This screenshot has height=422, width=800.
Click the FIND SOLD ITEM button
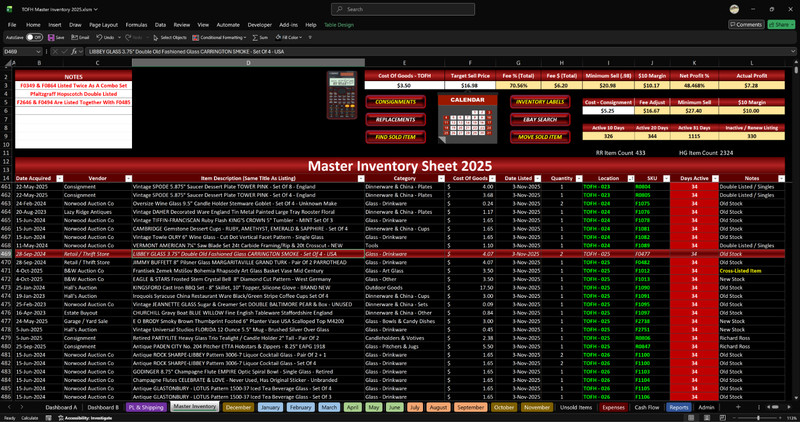coord(395,137)
